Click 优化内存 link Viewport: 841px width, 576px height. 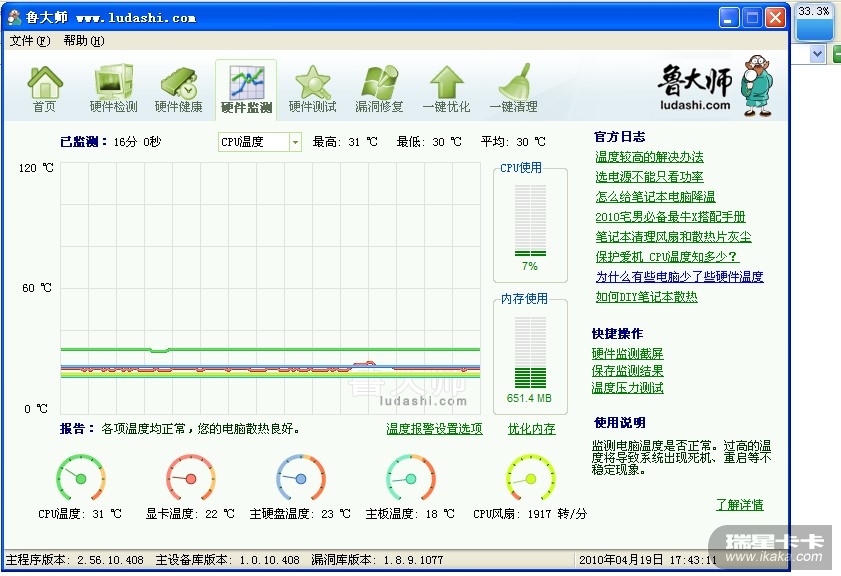click(532, 429)
